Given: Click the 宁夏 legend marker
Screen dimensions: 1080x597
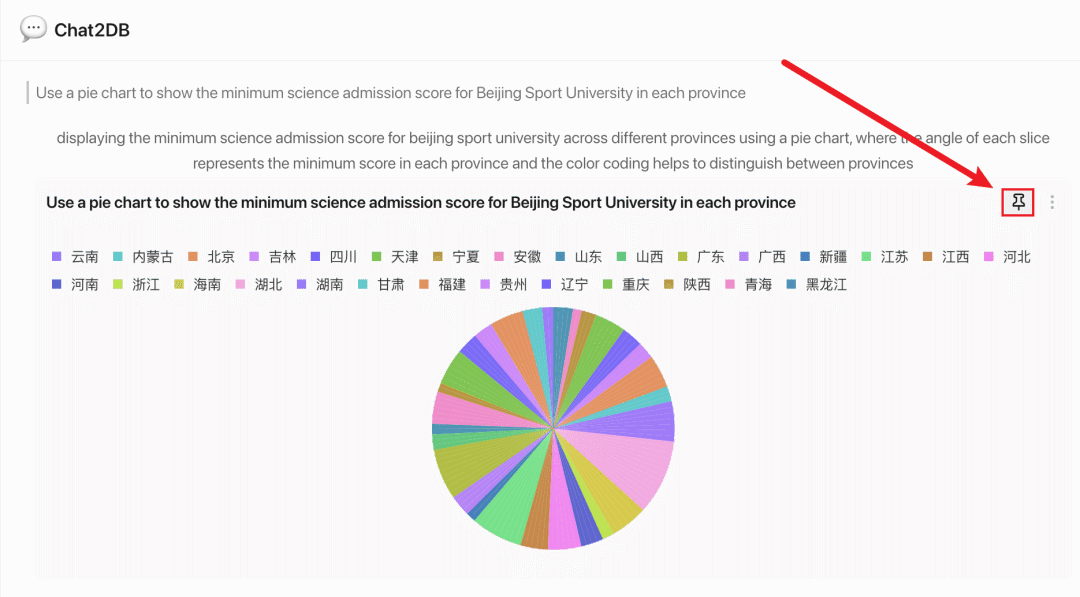Looking at the screenshot, I should click(437, 257).
